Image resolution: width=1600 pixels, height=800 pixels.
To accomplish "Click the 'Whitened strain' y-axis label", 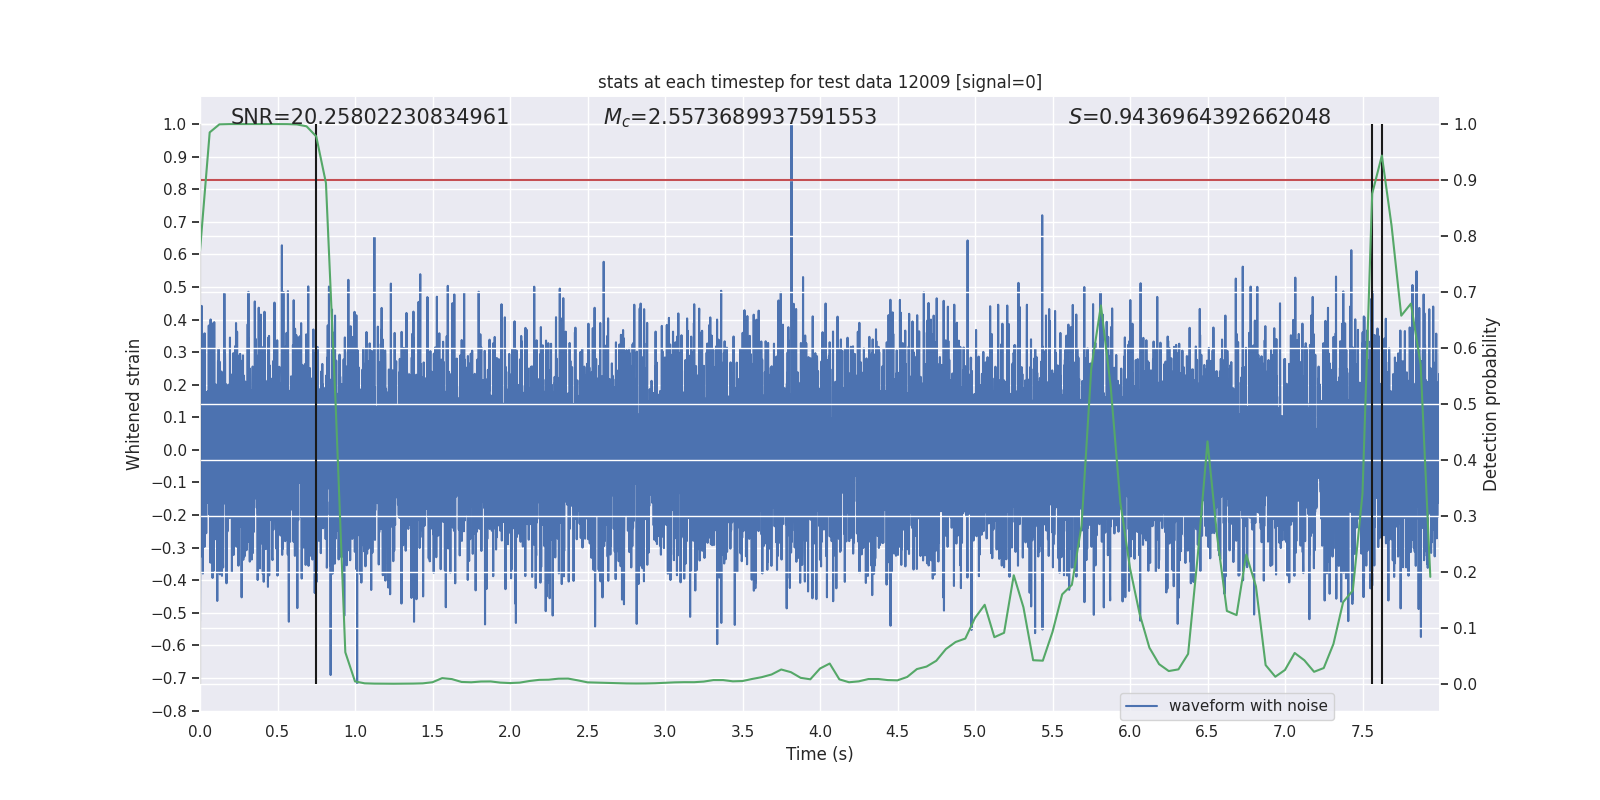I will tap(134, 404).
